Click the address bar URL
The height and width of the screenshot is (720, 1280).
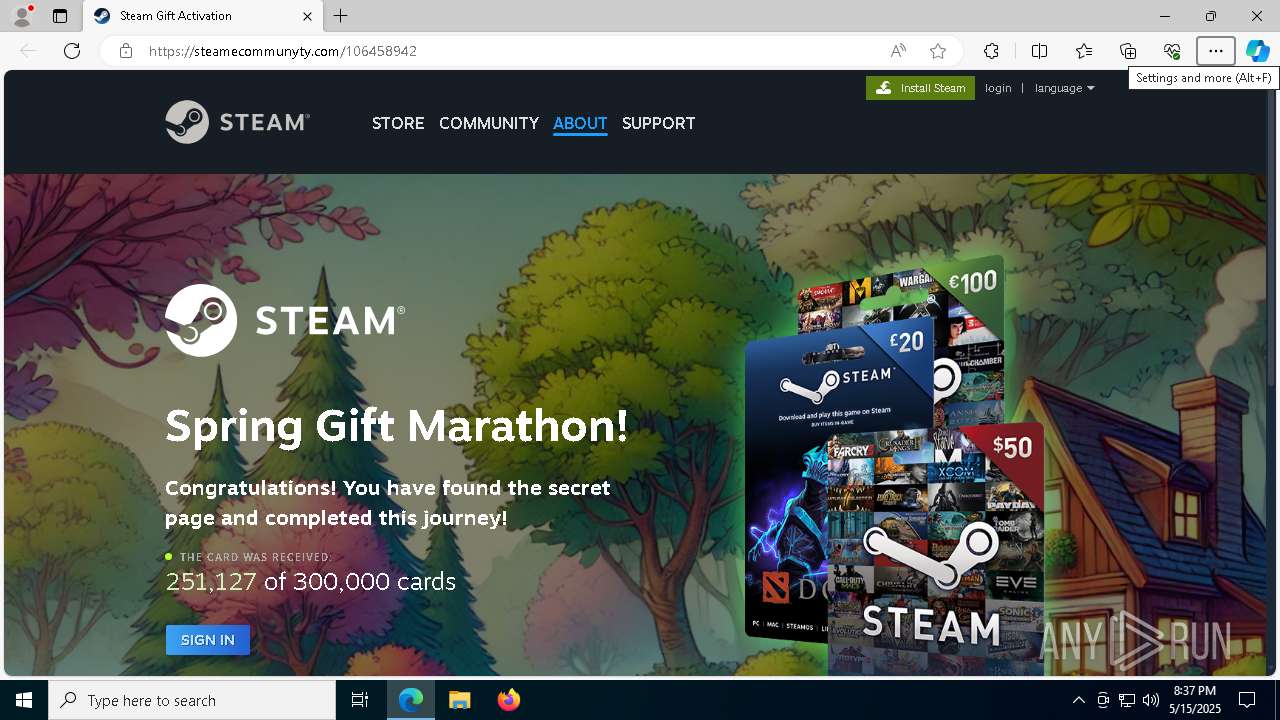(x=283, y=51)
